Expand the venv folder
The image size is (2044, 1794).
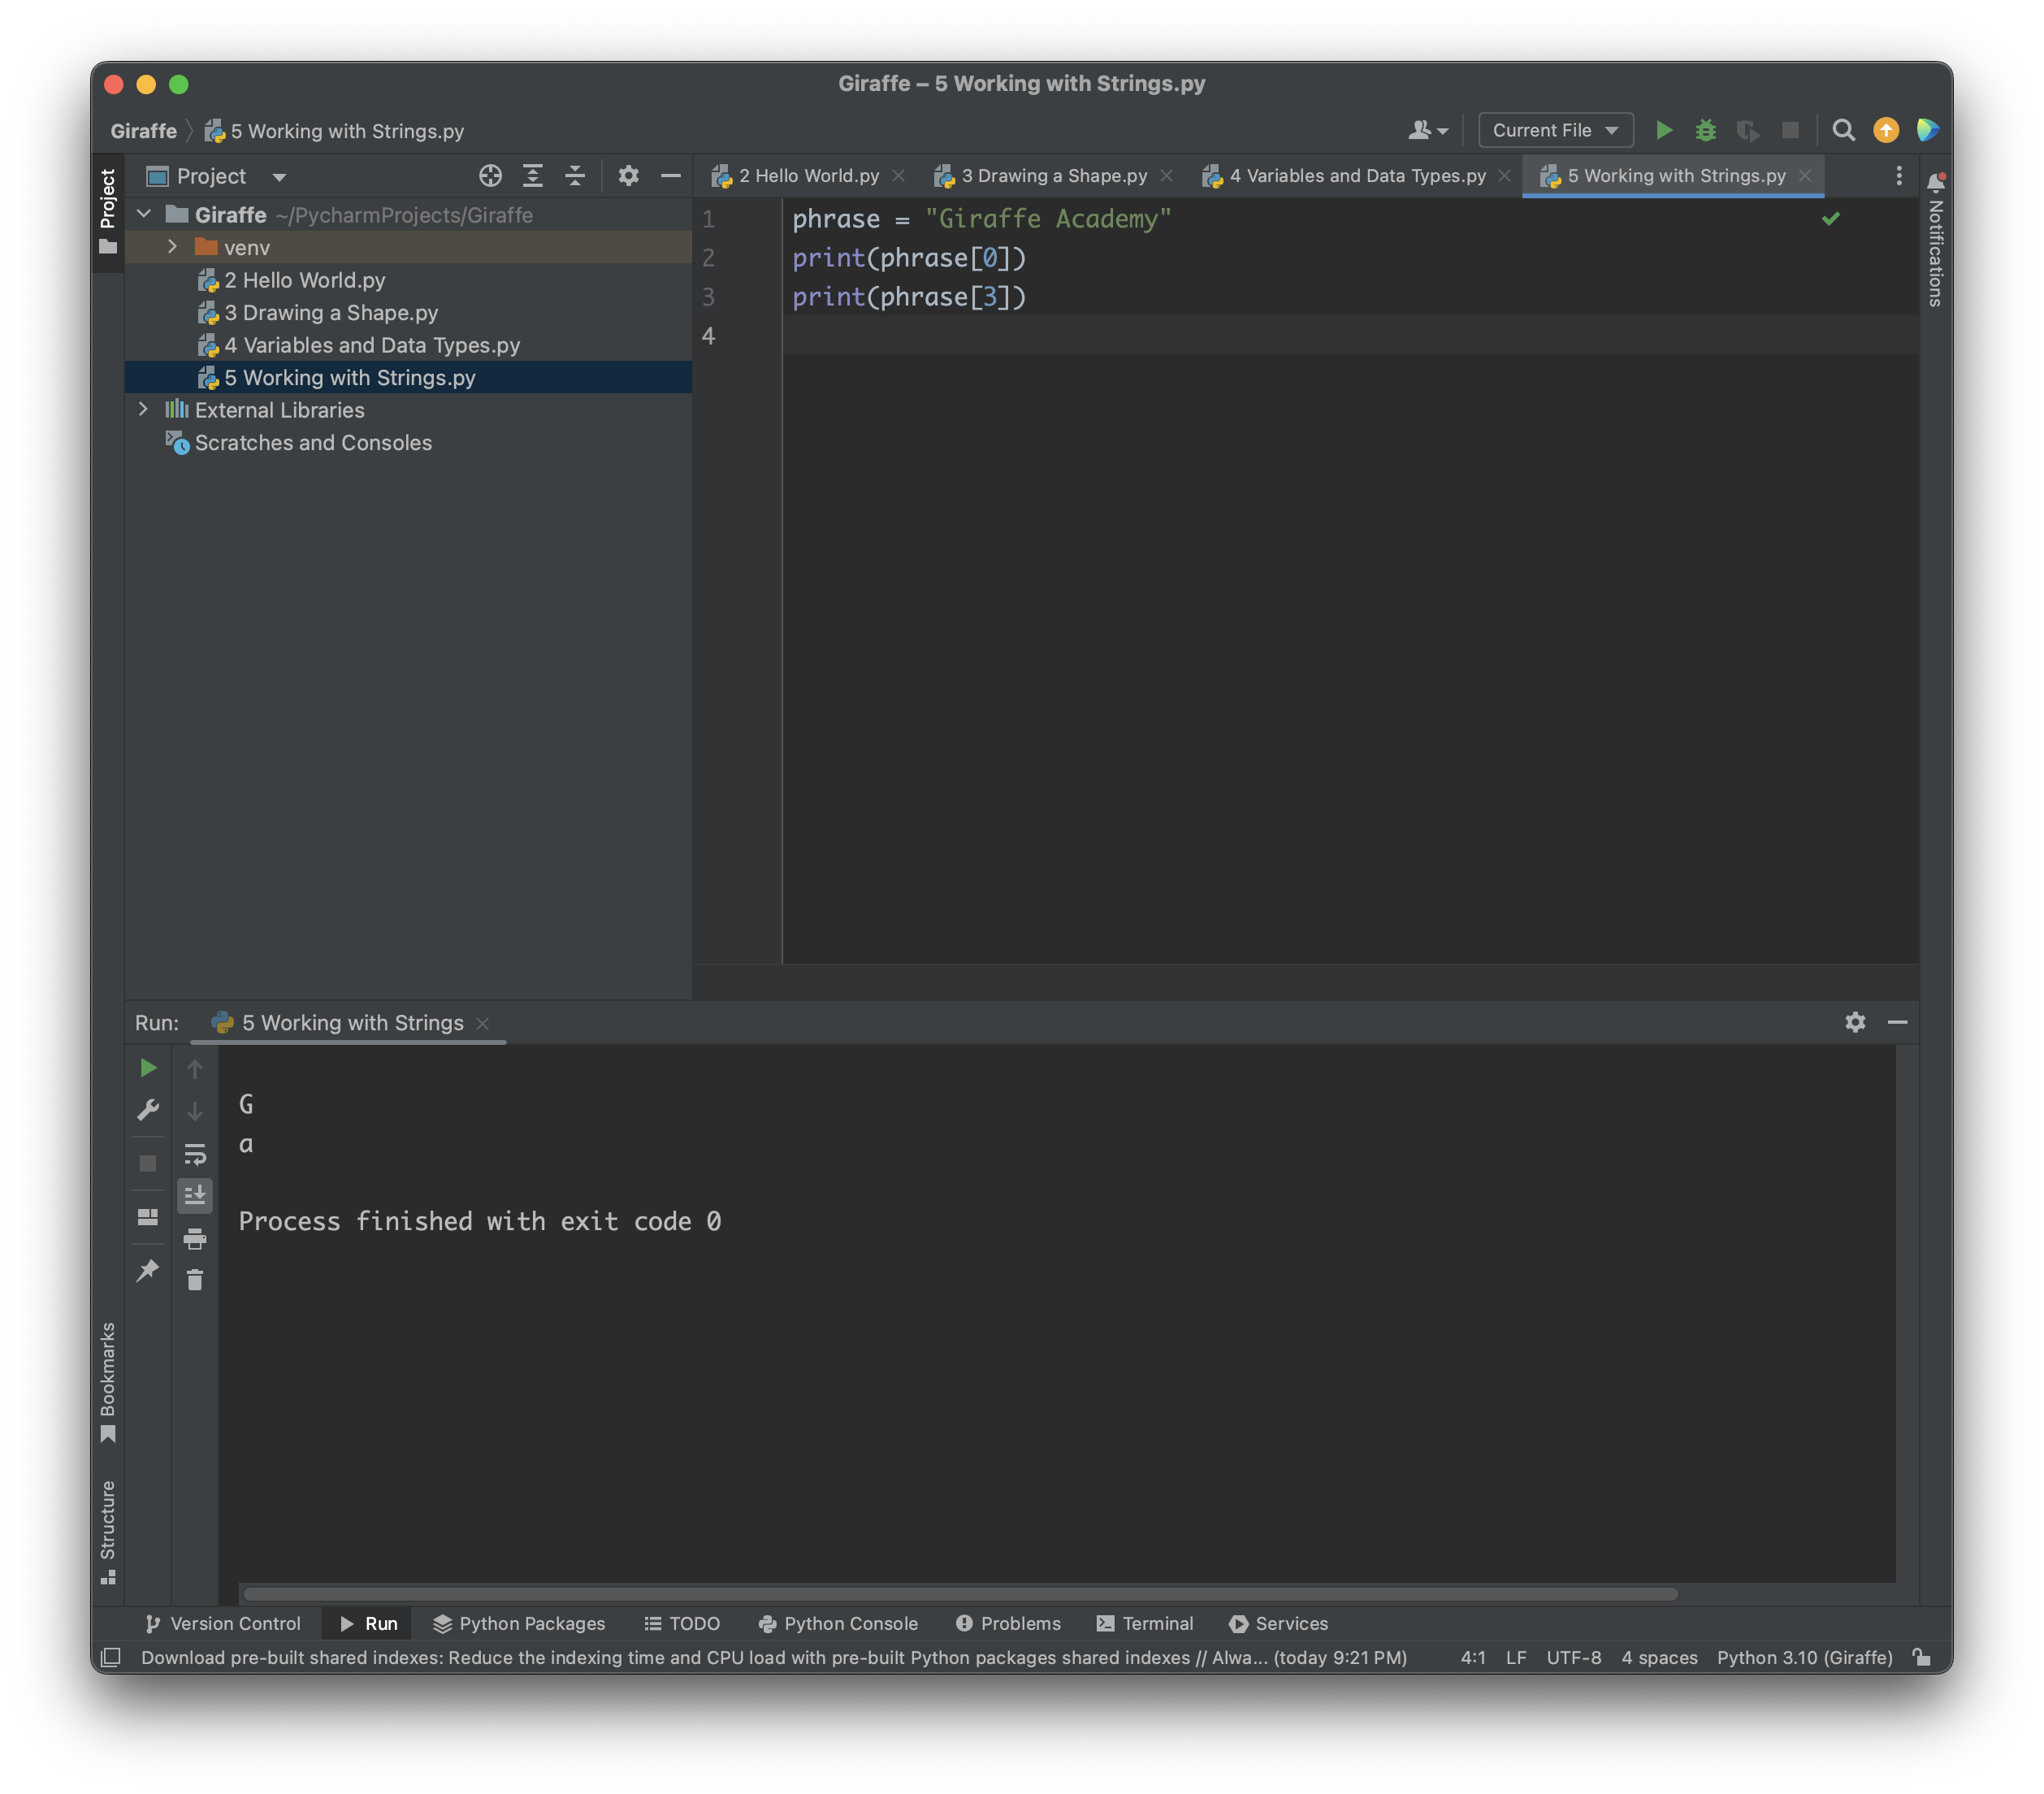point(172,247)
